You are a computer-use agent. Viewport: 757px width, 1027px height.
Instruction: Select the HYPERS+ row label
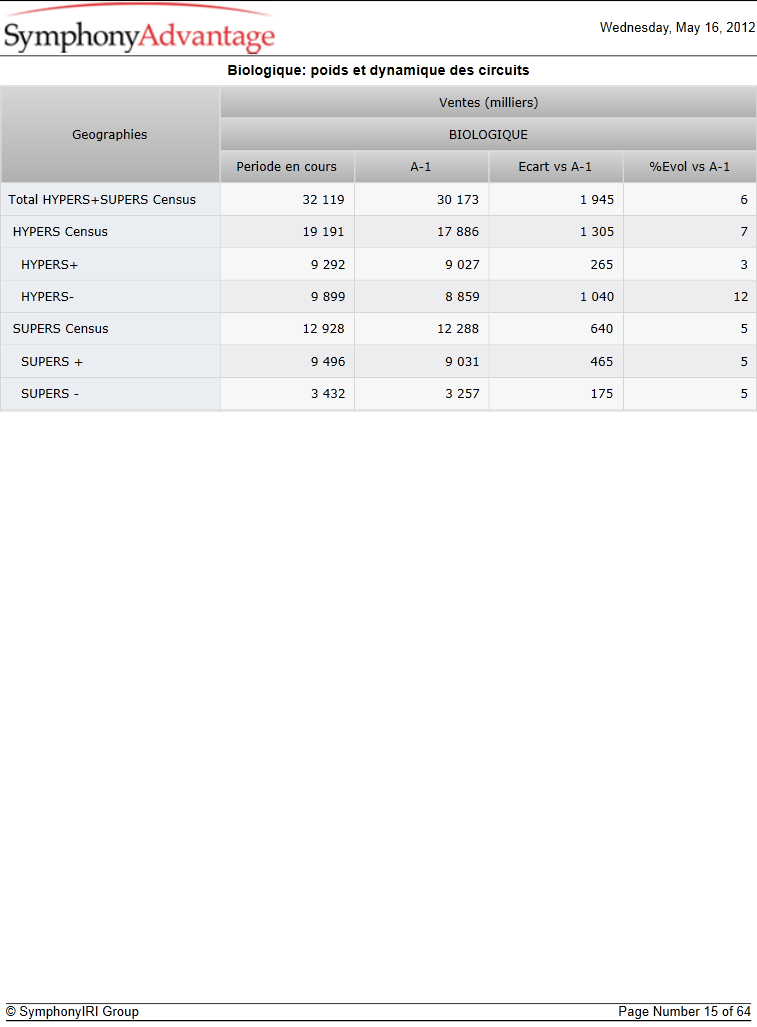tap(49, 265)
